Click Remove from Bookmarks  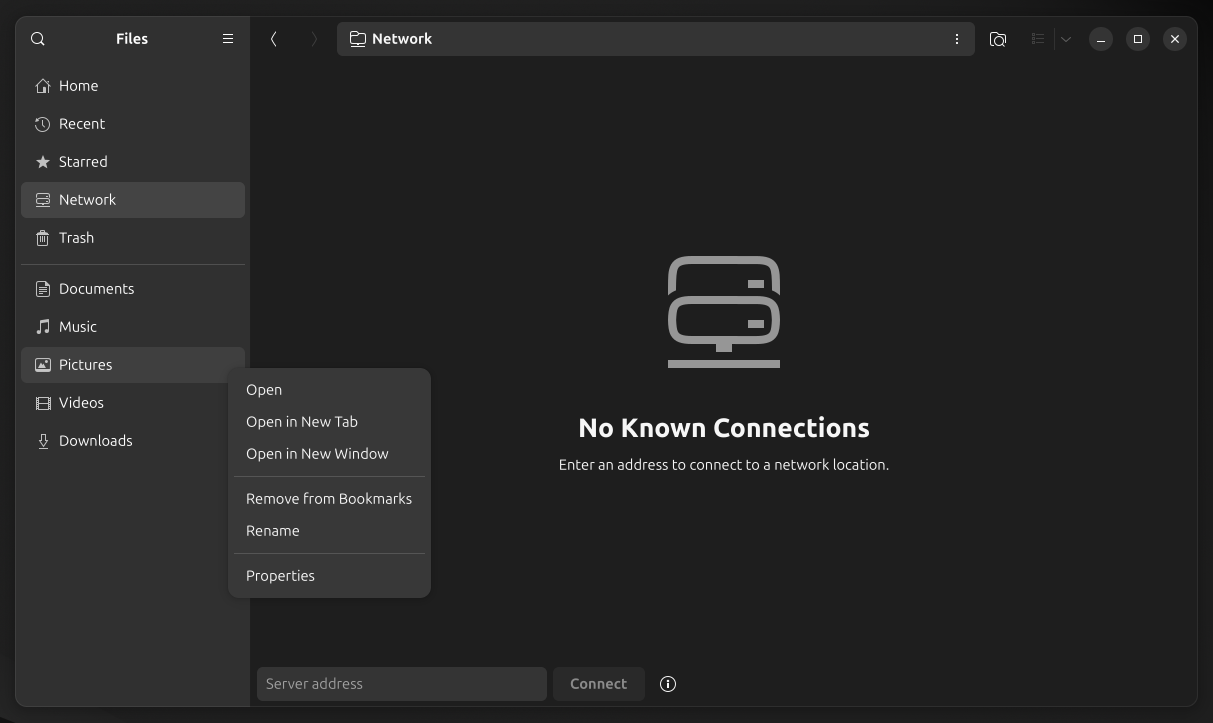pos(329,499)
